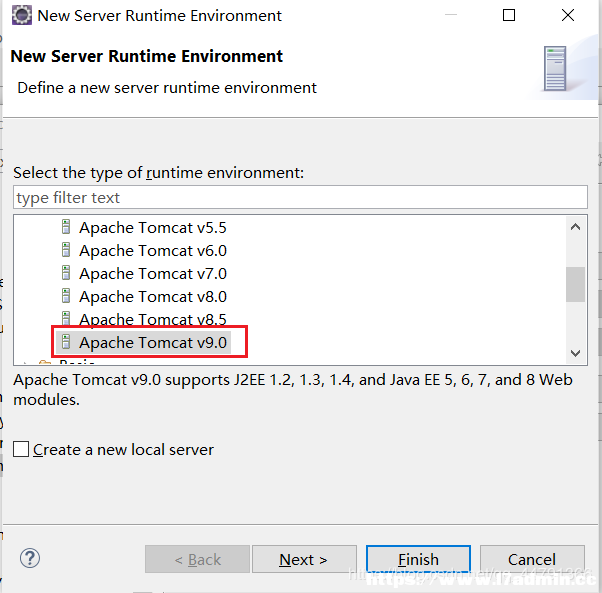Click the runtime list scrollbar thumb

pos(575,284)
